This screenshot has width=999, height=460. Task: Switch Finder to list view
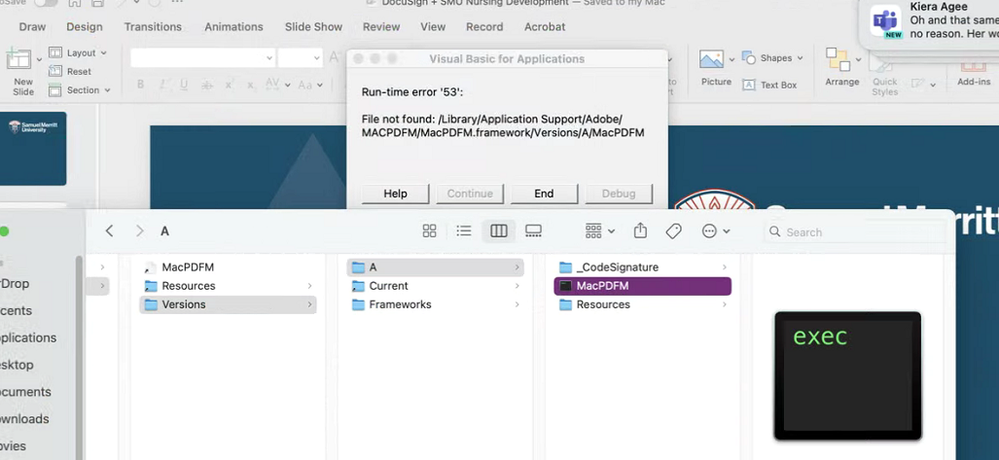click(x=464, y=231)
